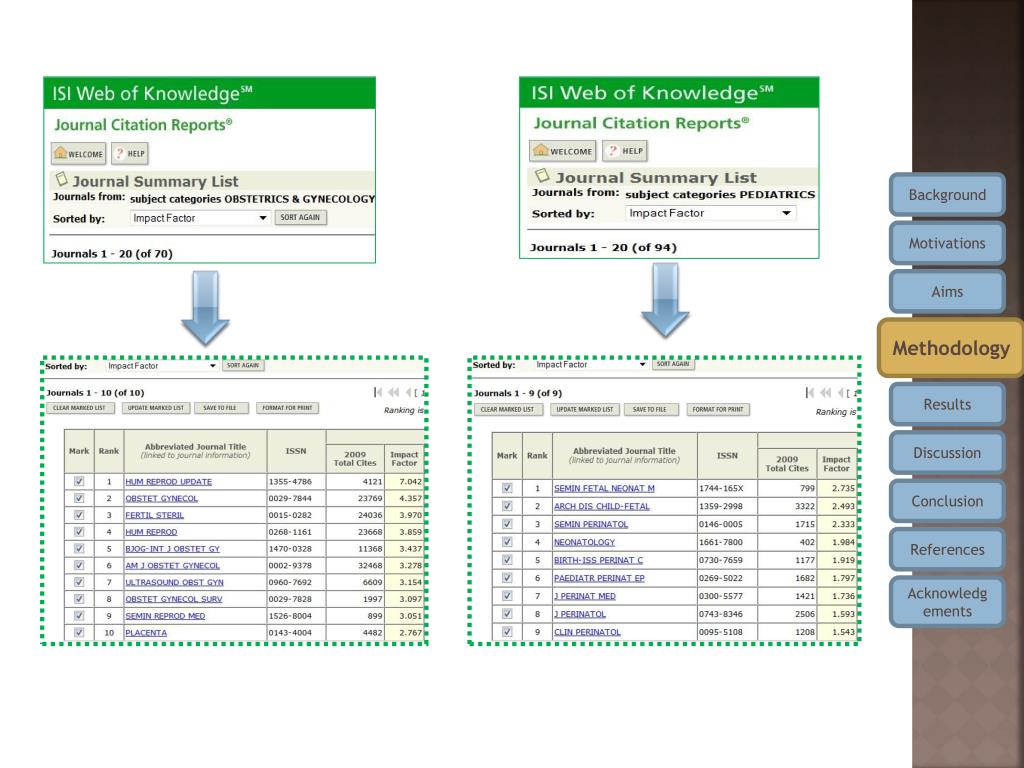Click Update Marked List in the 10-journal table
Image resolution: width=1024 pixels, height=768 pixels.
(156, 408)
